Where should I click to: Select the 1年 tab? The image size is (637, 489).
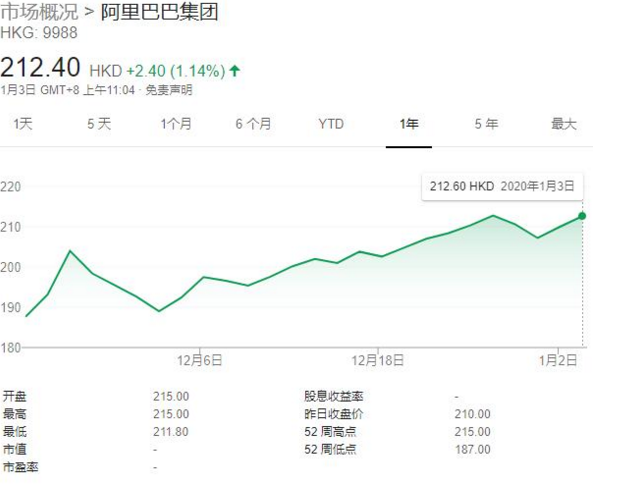pos(409,123)
